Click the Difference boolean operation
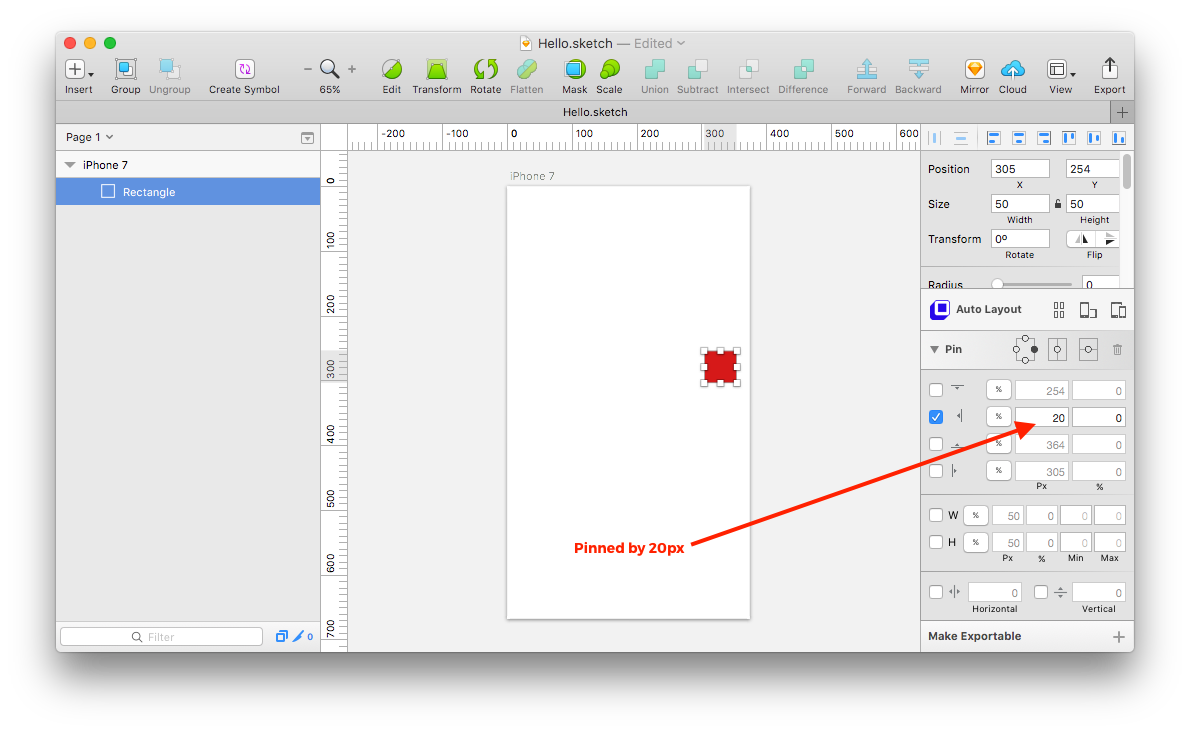 (x=803, y=70)
